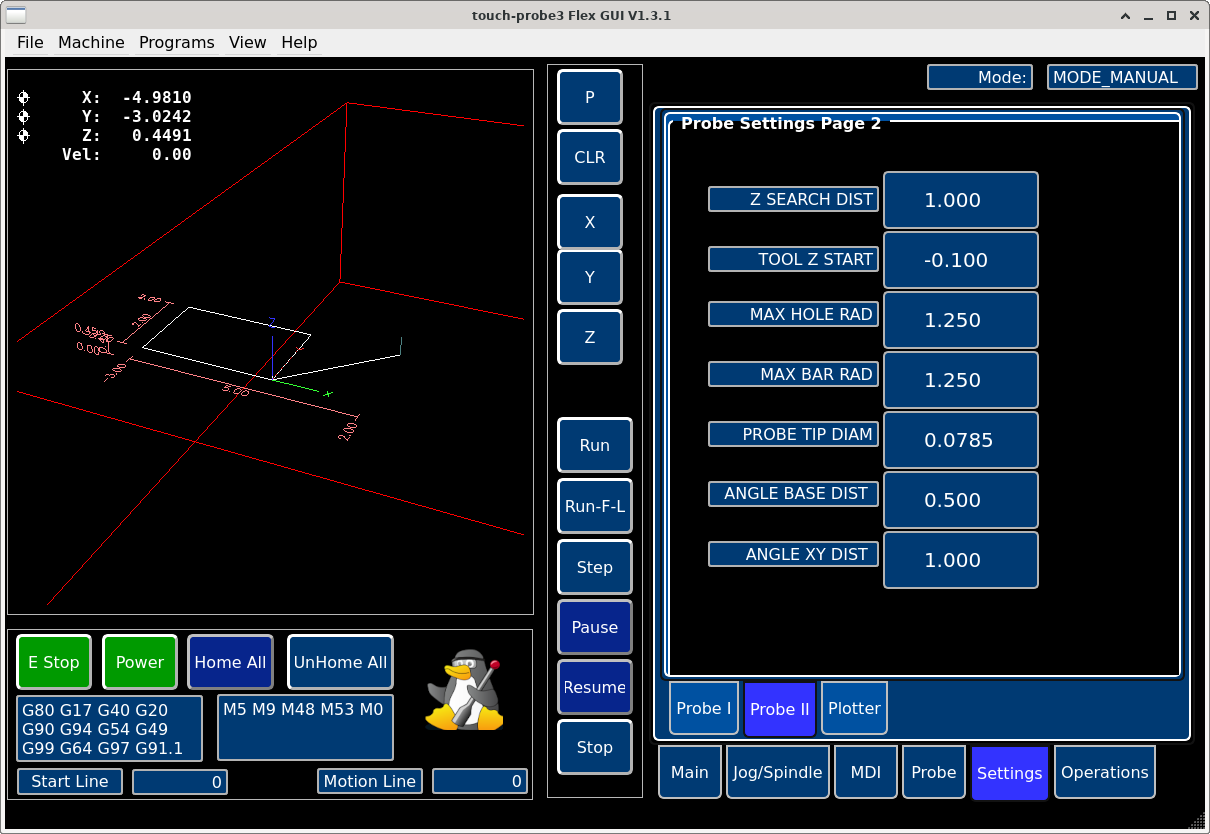Image resolution: width=1210 pixels, height=834 pixels.
Task: Switch to the Plotter tab
Action: (x=854, y=708)
